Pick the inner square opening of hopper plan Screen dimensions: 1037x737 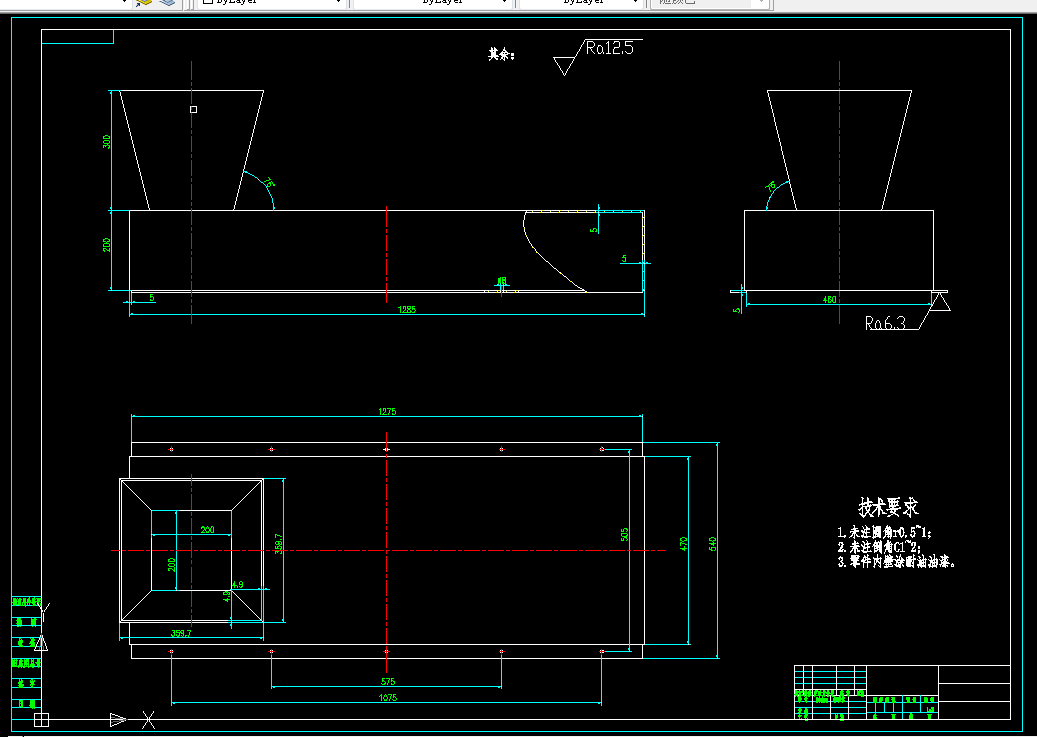click(x=191, y=550)
